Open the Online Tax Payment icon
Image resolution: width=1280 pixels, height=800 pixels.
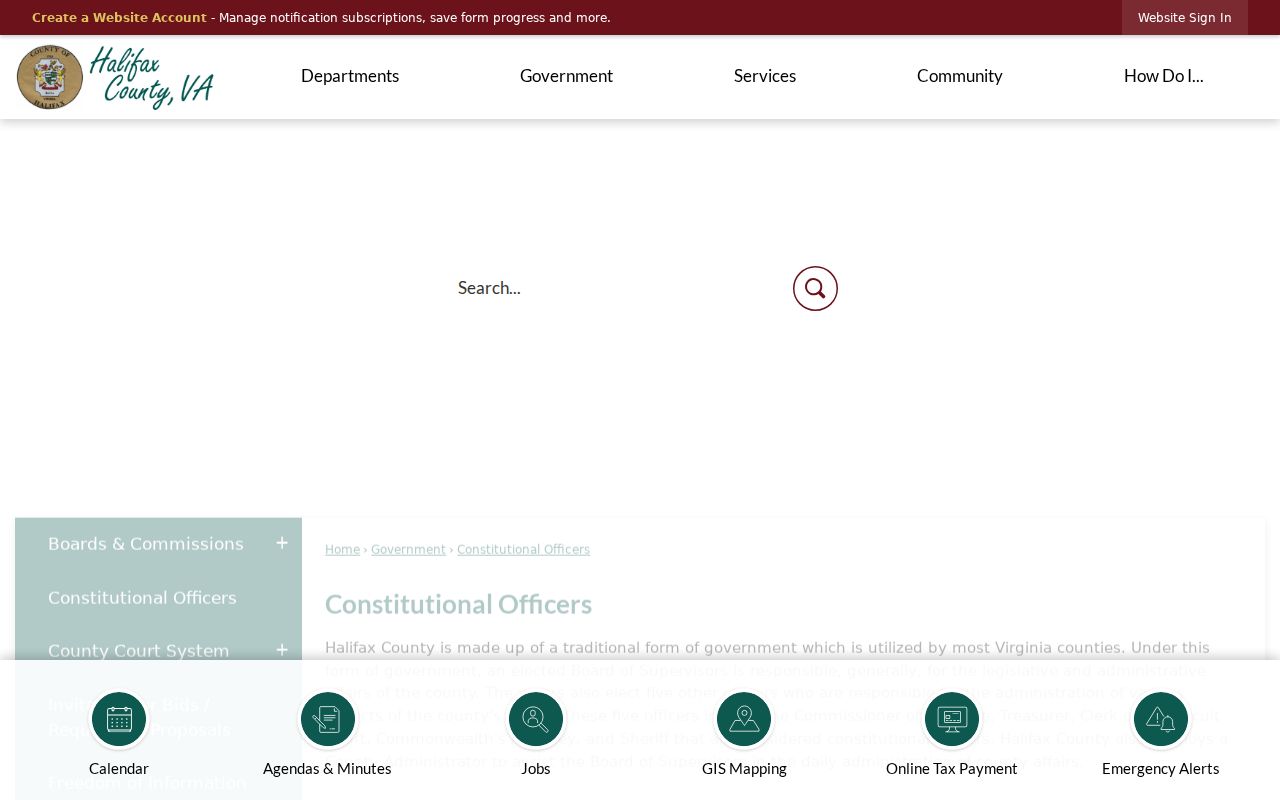(952, 719)
